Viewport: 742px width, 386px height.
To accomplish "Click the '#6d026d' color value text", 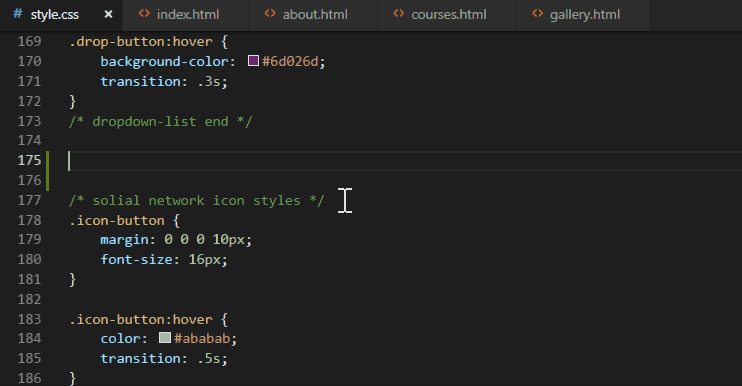I will [290, 61].
